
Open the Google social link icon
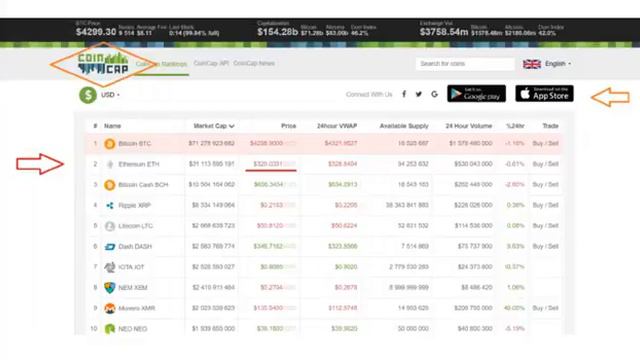pyautogui.click(x=434, y=94)
